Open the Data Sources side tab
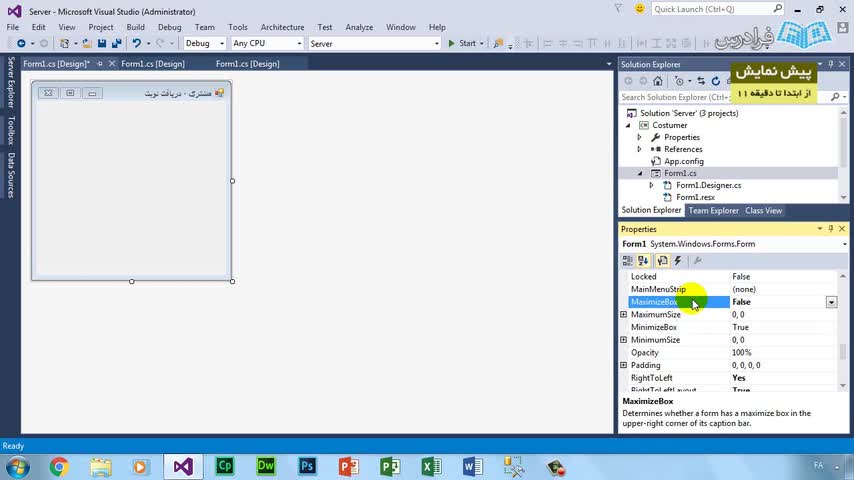 point(11,175)
